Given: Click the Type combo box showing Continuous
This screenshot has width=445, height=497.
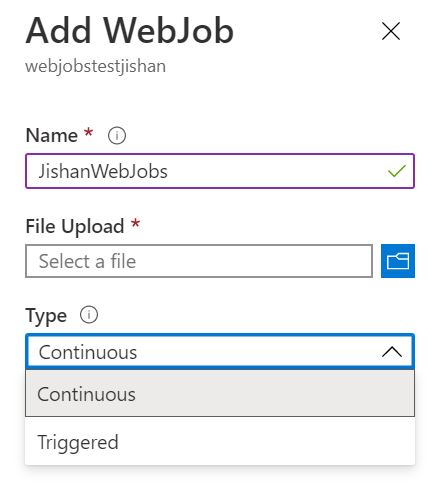Looking at the screenshot, I should [x=220, y=352].
